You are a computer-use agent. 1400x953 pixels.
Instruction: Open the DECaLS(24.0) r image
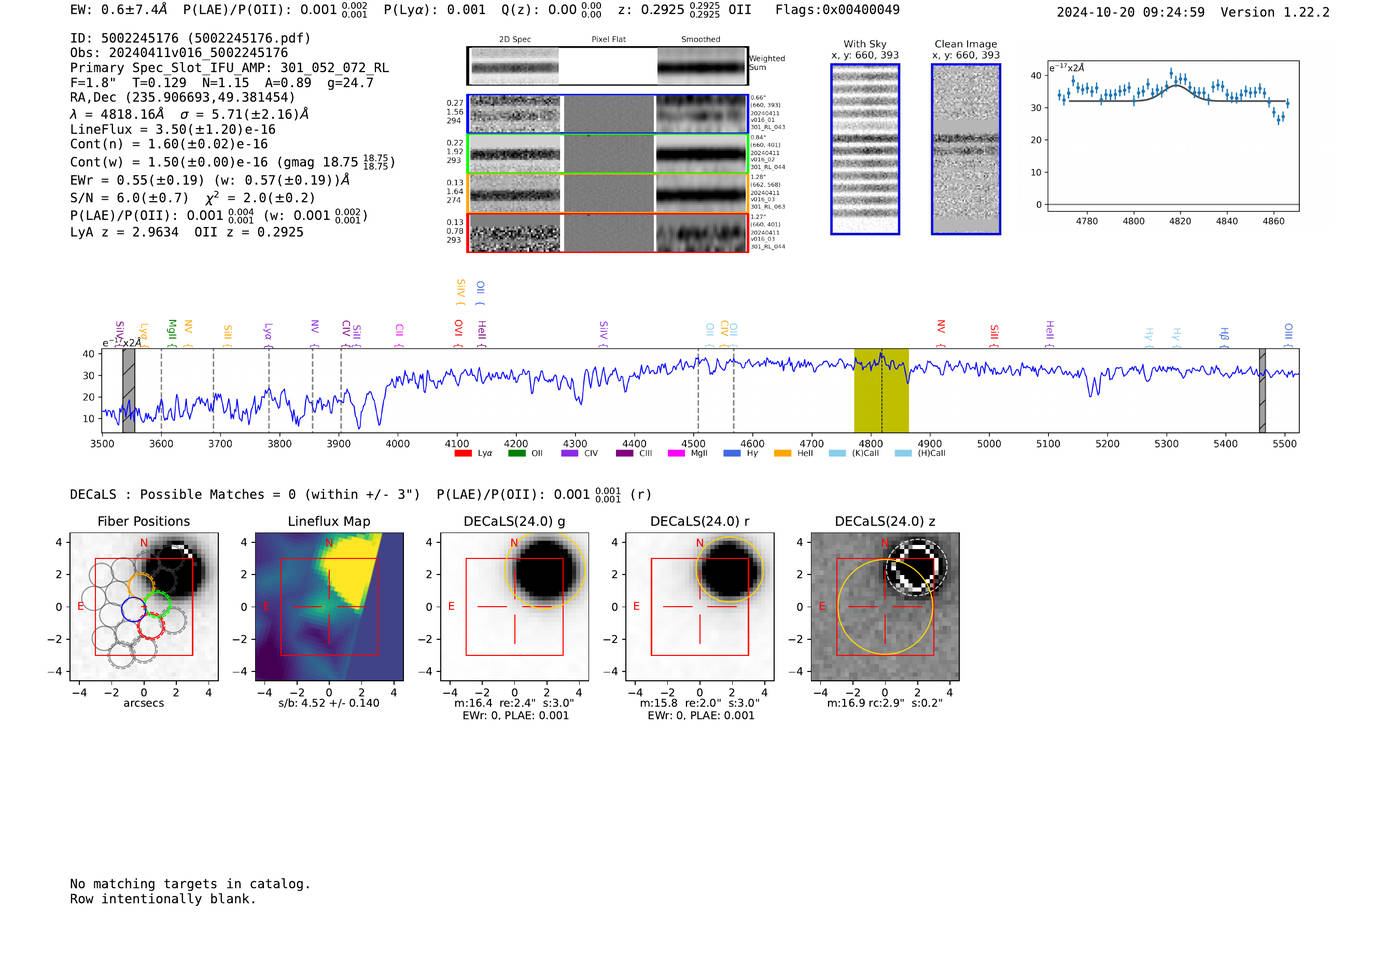(700, 607)
